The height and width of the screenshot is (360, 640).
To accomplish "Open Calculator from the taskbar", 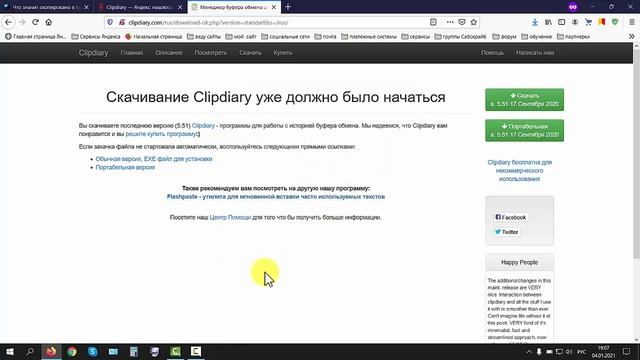I will click(x=133, y=351).
